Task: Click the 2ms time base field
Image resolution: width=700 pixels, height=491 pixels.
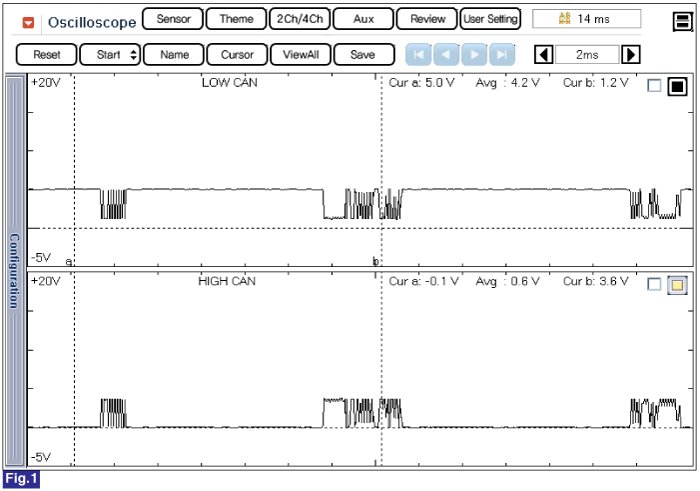Action: click(587, 55)
